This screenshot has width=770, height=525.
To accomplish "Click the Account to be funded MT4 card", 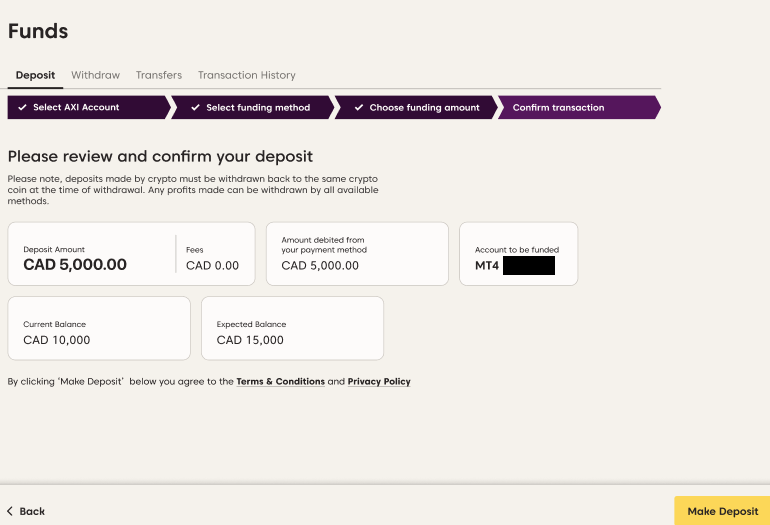I will point(518,254).
